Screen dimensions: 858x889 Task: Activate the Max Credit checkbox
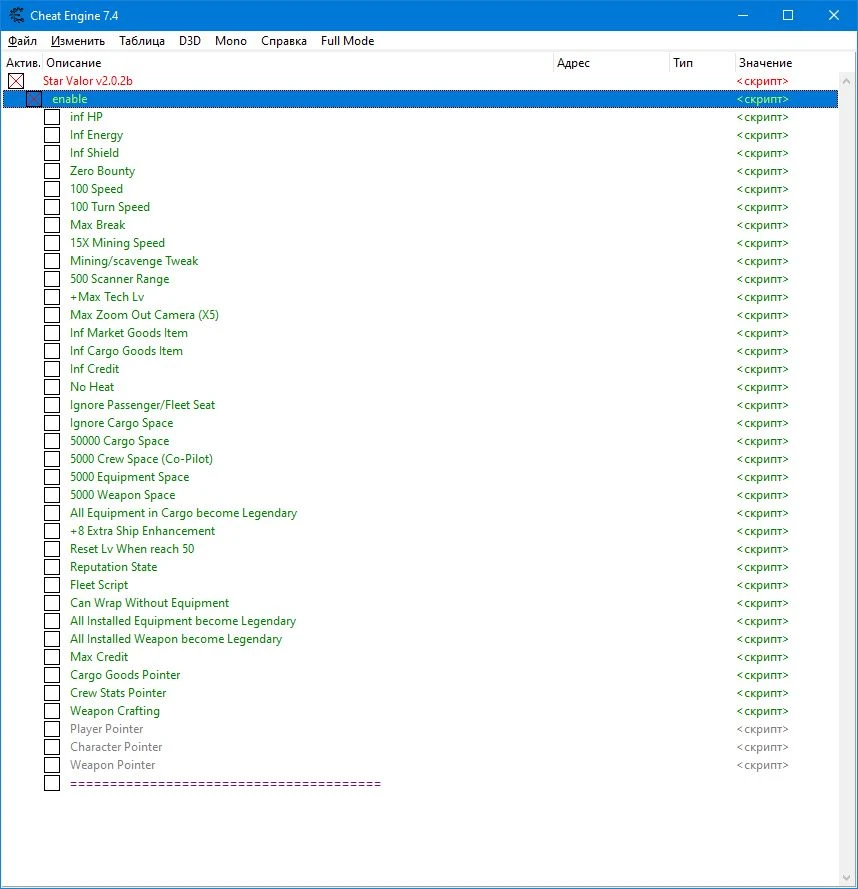point(52,657)
